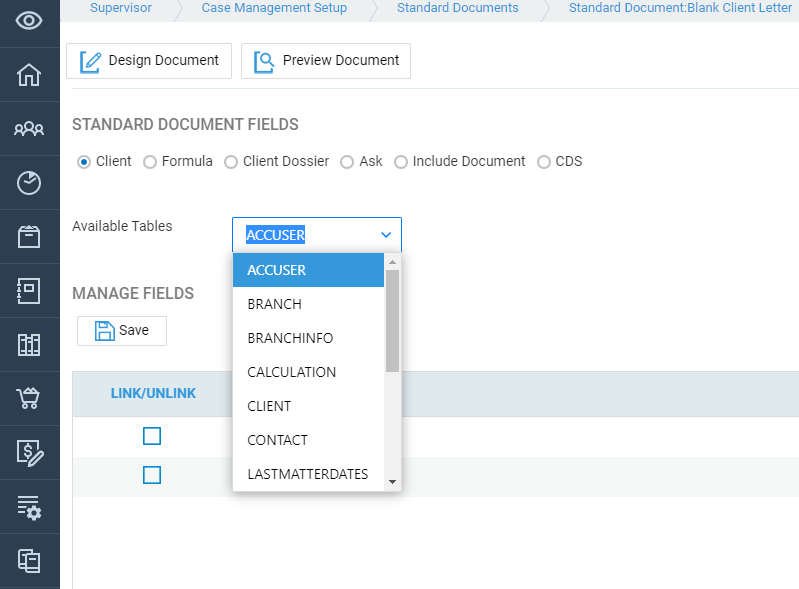Select the Client Dossier radio option
Image resolution: width=799 pixels, height=589 pixels.
(x=231, y=162)
